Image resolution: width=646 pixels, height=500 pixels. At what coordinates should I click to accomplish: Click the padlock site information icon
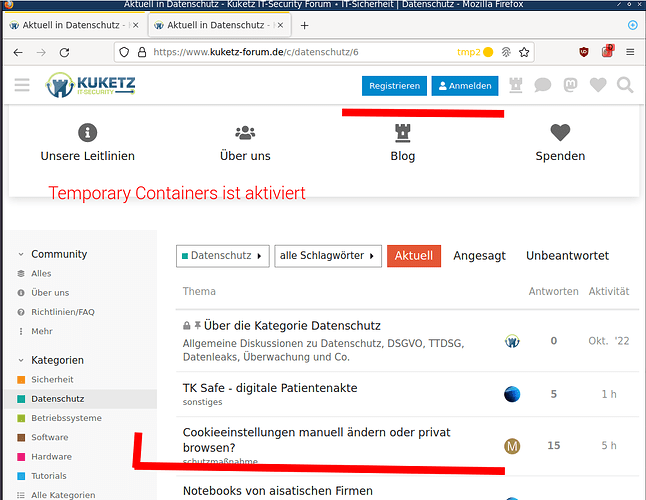point(142,52)
